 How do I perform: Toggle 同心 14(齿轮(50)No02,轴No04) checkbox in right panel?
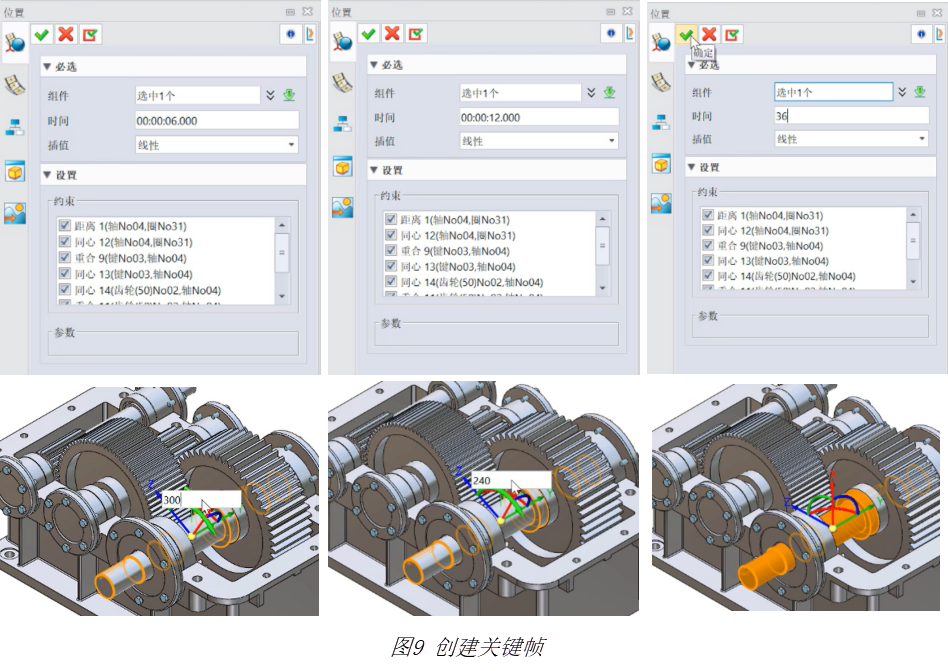[x=708, y=276]
